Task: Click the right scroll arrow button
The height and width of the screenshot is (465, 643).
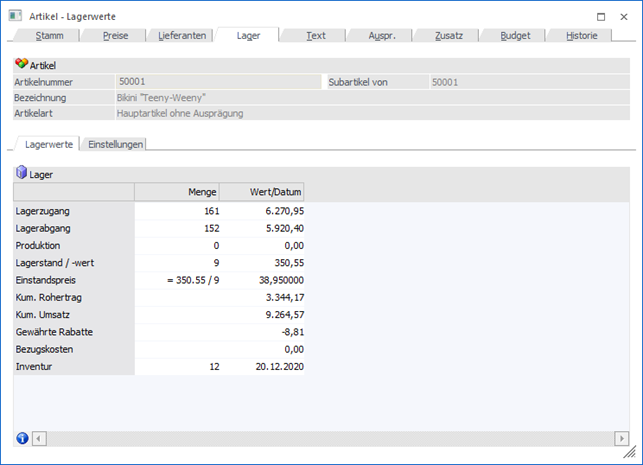Action: pyautogui.click(x=622, y=438)
